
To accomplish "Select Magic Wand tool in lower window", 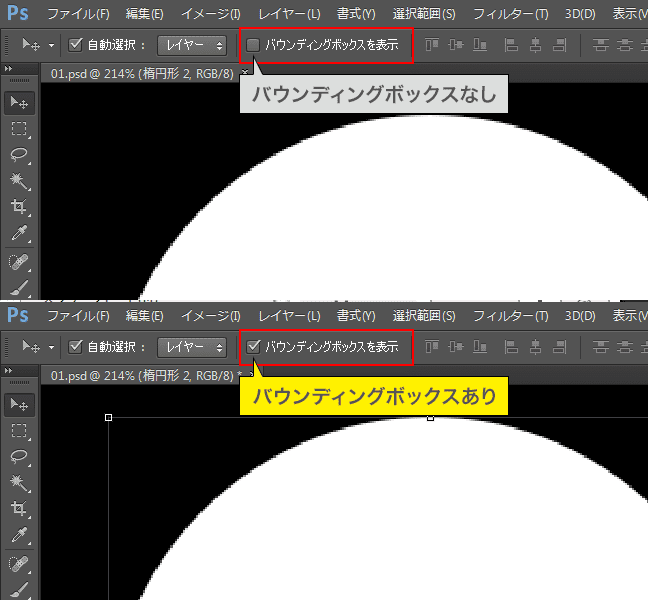I will [19, 482].
